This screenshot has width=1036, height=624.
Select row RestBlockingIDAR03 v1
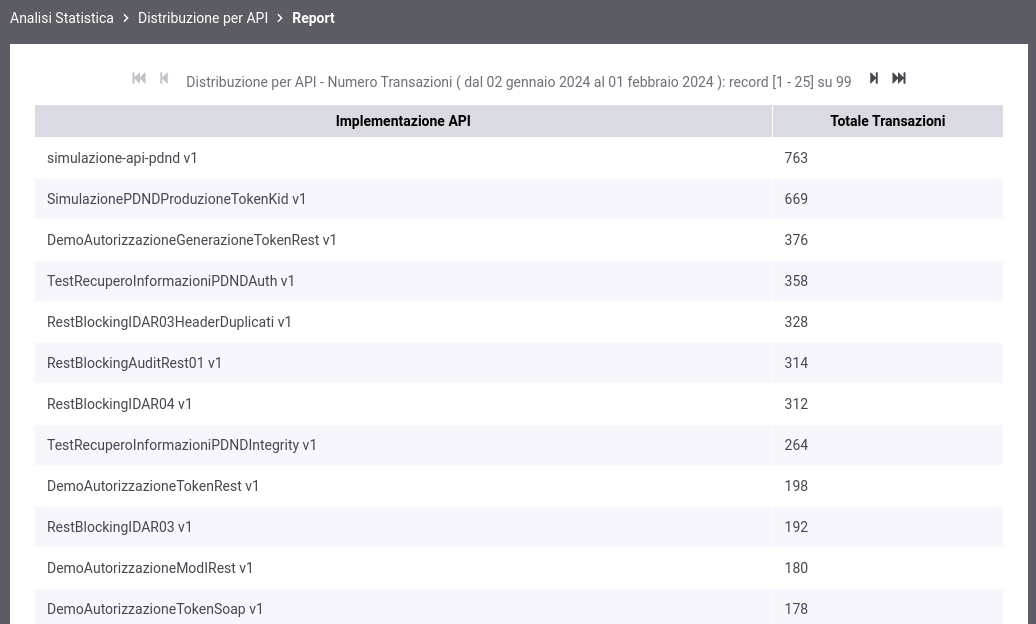pyautogui.click(x=519, y=527)
